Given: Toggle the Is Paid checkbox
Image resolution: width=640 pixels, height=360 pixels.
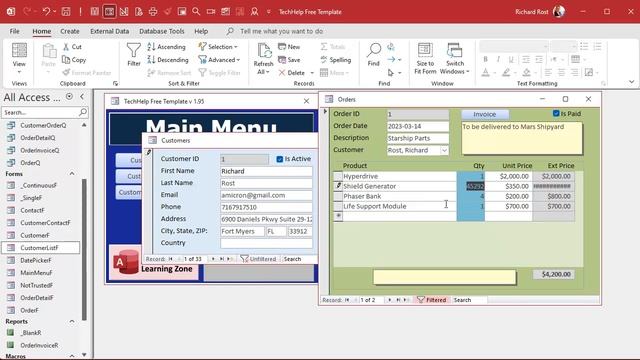Looking at the screenshot, I should pos(556,113).
